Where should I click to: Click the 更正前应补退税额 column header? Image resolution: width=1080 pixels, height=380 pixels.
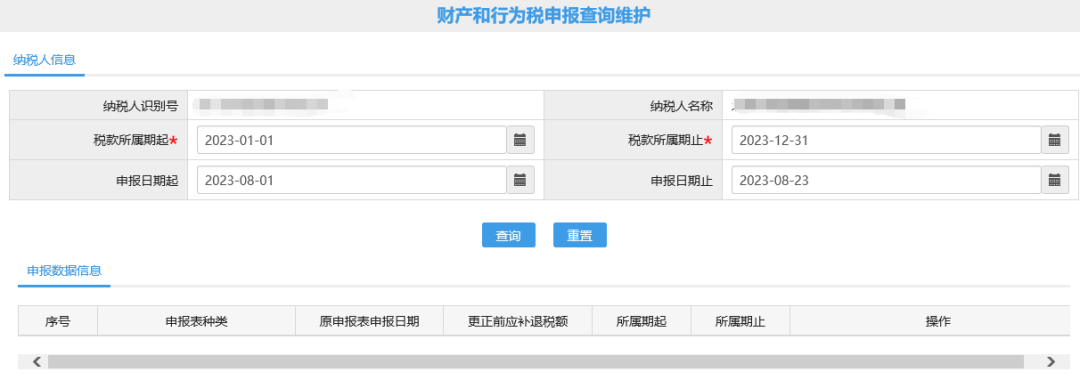[x=518, y=321]
